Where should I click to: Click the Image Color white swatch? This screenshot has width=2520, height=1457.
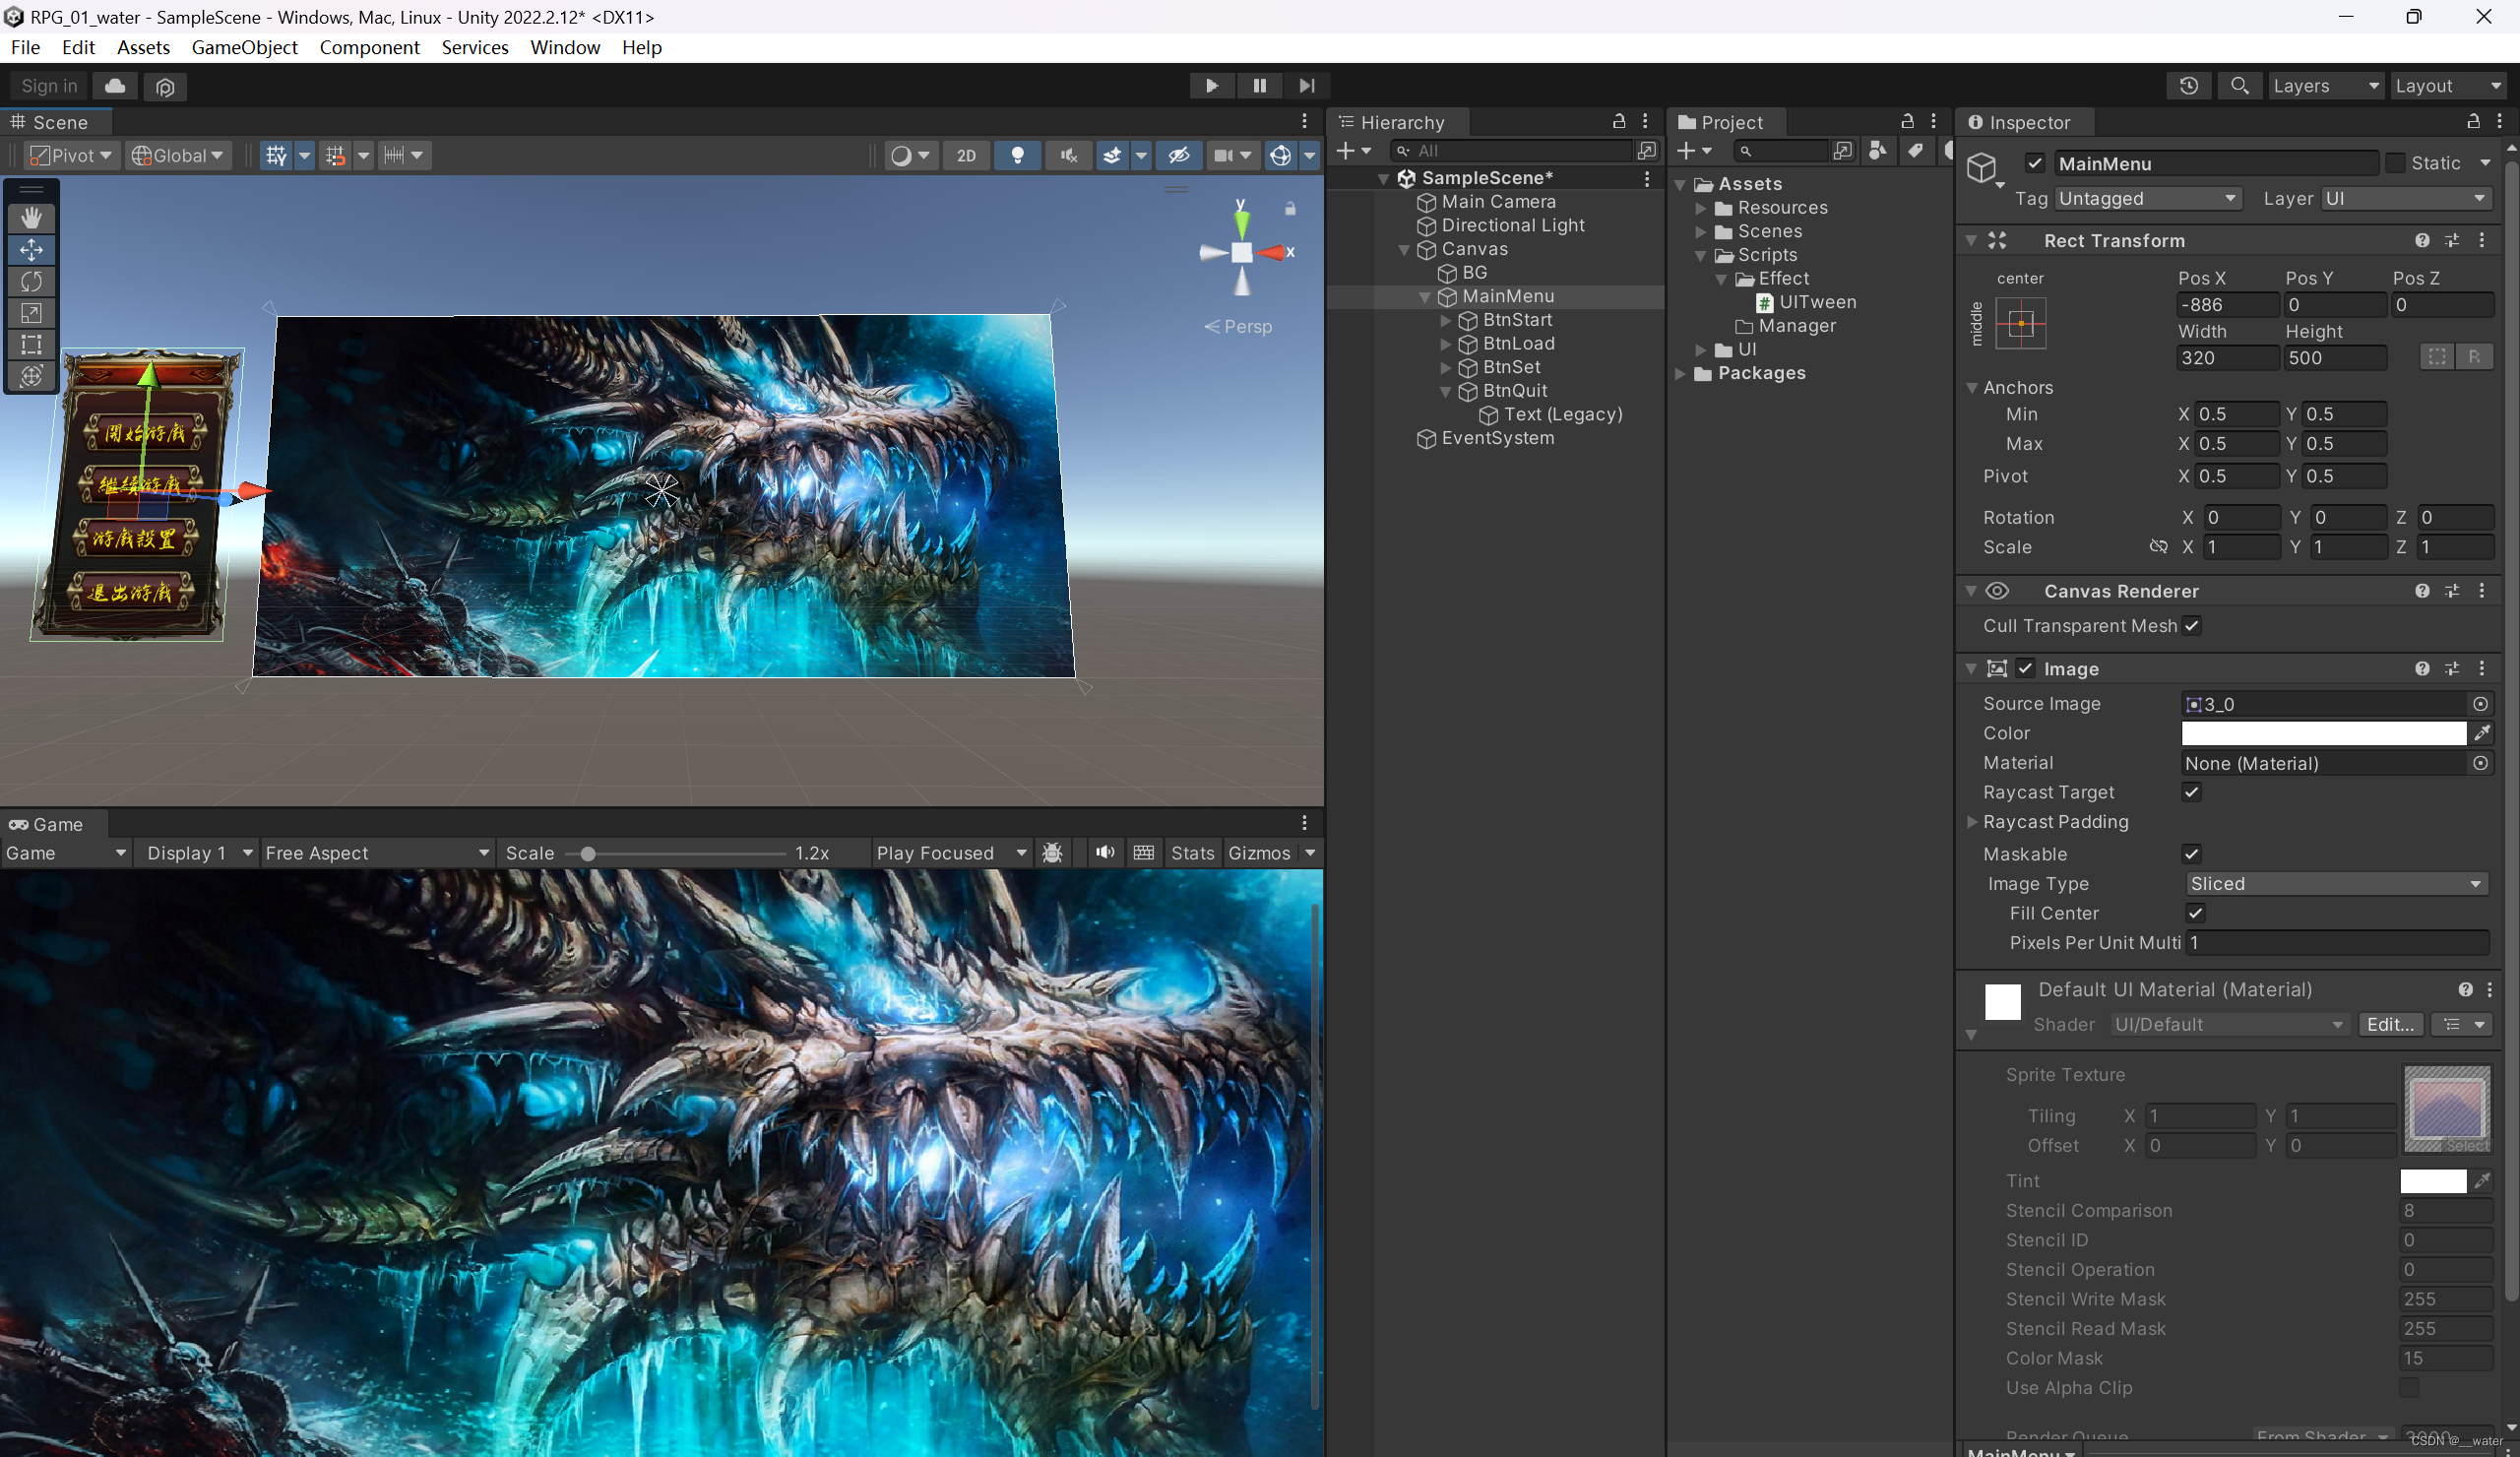pyautogui.click(x=2323, y=733)
